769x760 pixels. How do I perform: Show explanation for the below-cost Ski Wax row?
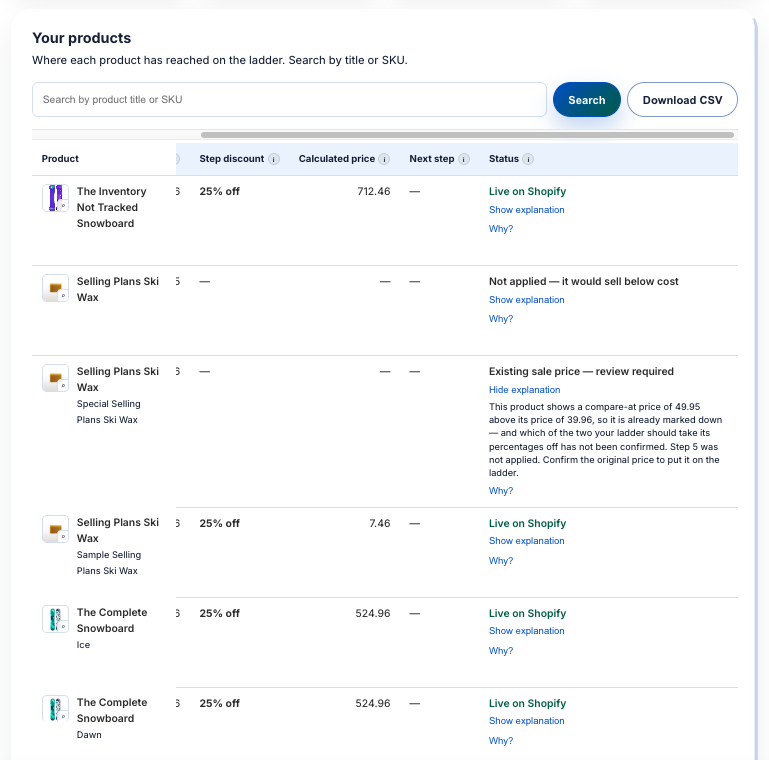coord(526,300)
